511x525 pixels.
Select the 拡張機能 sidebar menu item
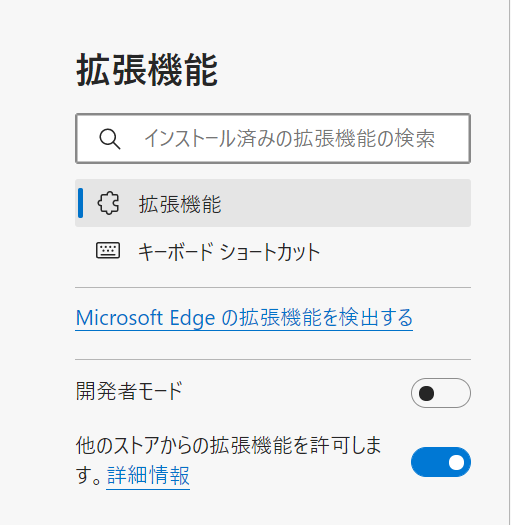tap(273, 203)
